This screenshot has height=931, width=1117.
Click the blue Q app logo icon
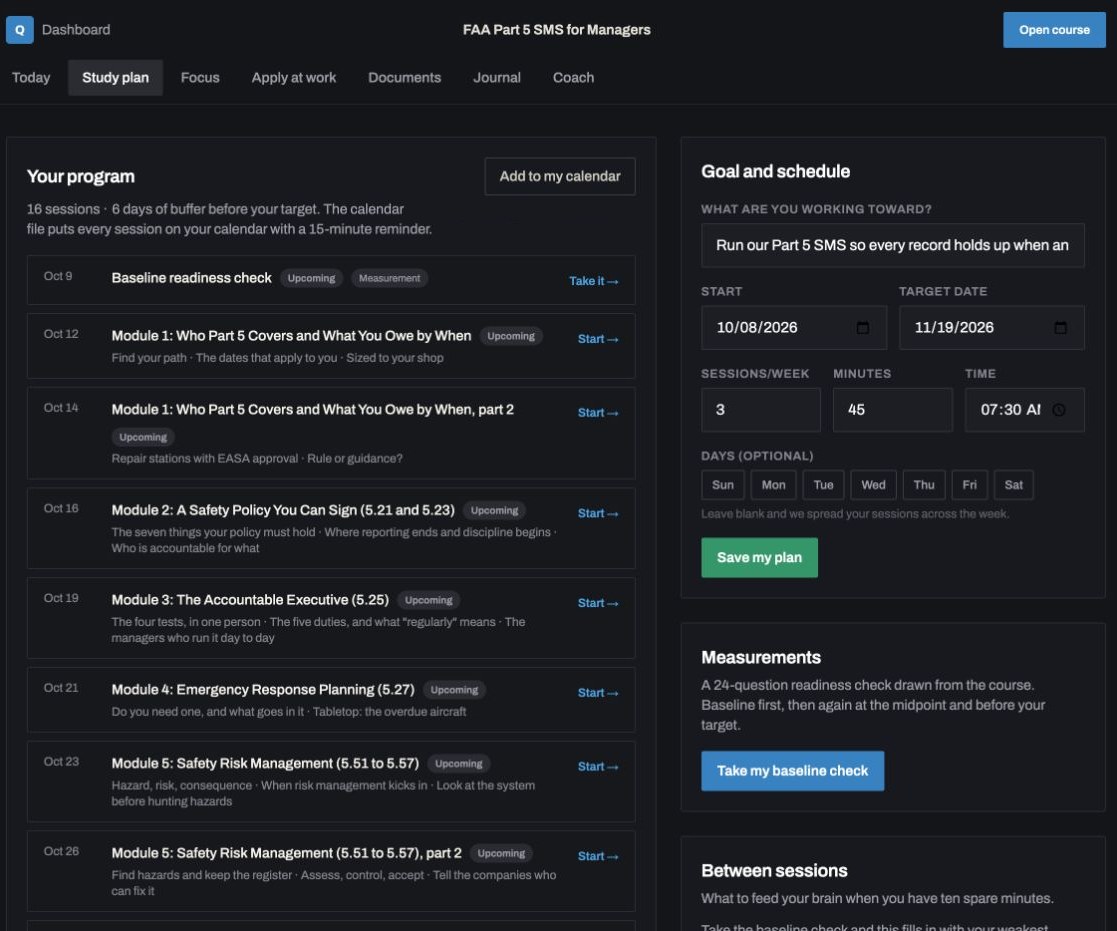[20, 30]
